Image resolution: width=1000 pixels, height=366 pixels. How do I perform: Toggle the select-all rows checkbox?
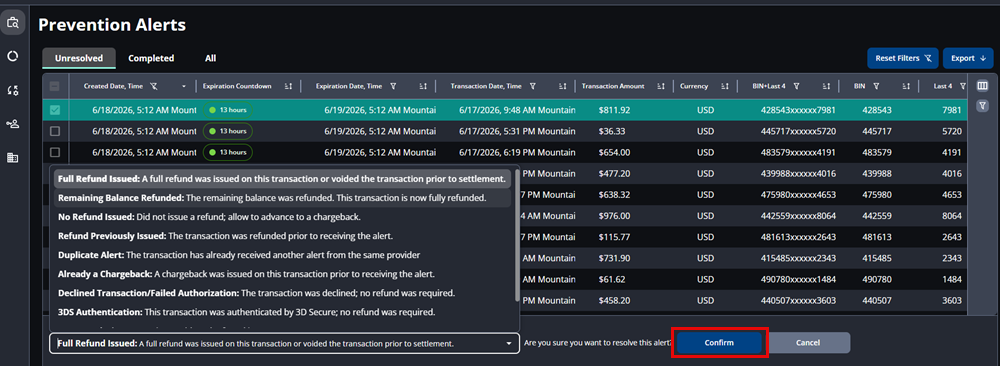[x=55, y=86]
